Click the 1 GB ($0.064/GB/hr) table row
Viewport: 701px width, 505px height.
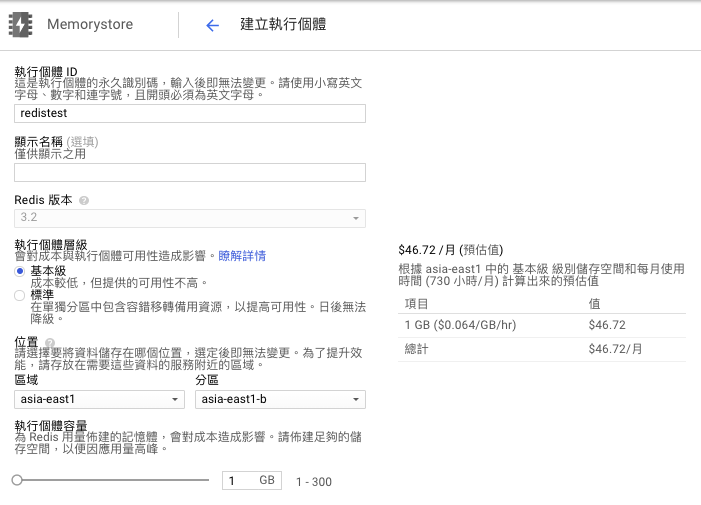[542, 325]
